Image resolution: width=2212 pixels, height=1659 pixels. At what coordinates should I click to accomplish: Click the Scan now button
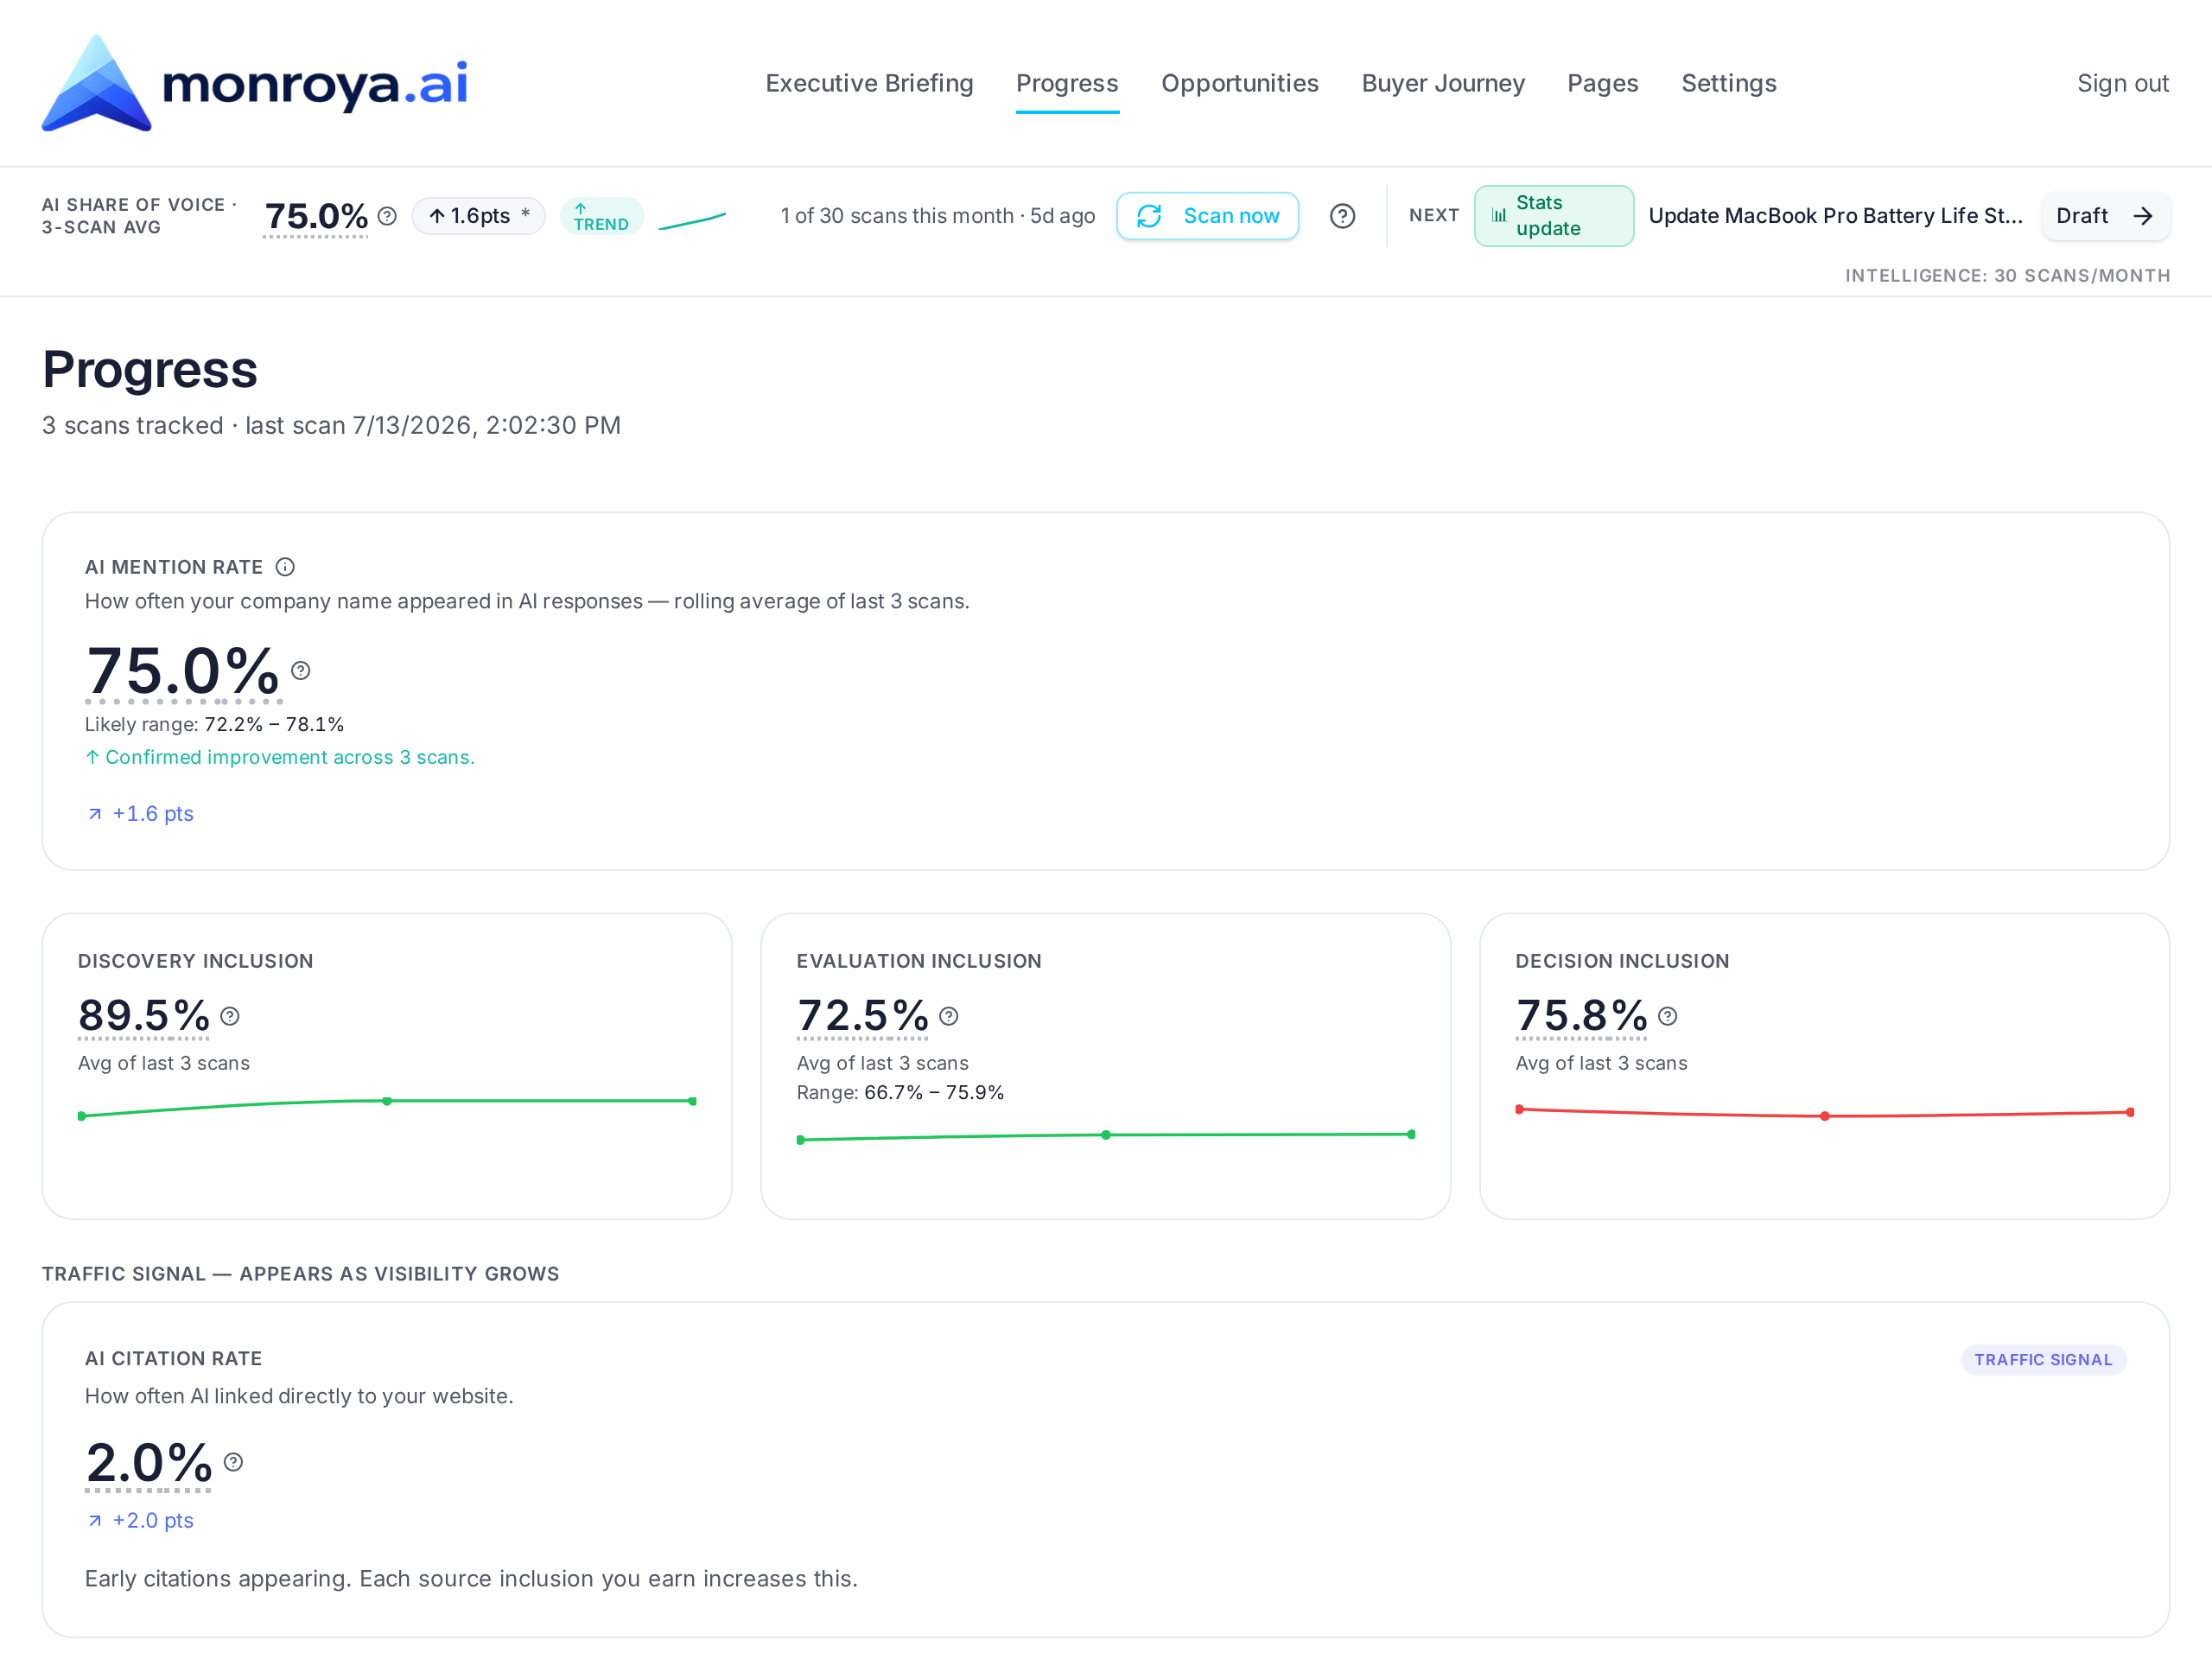tap(1207, 216)
